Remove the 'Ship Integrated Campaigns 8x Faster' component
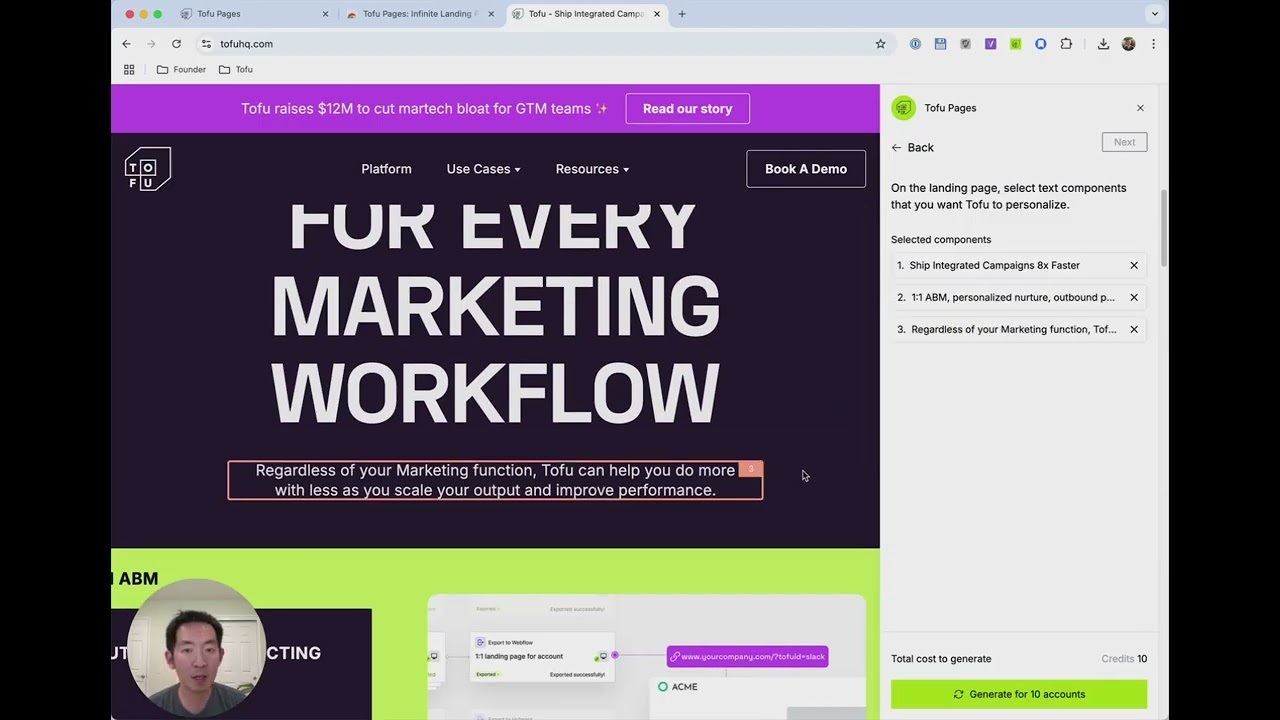This screenshot has width=1280, height=720. click(x=1134, y=265)
